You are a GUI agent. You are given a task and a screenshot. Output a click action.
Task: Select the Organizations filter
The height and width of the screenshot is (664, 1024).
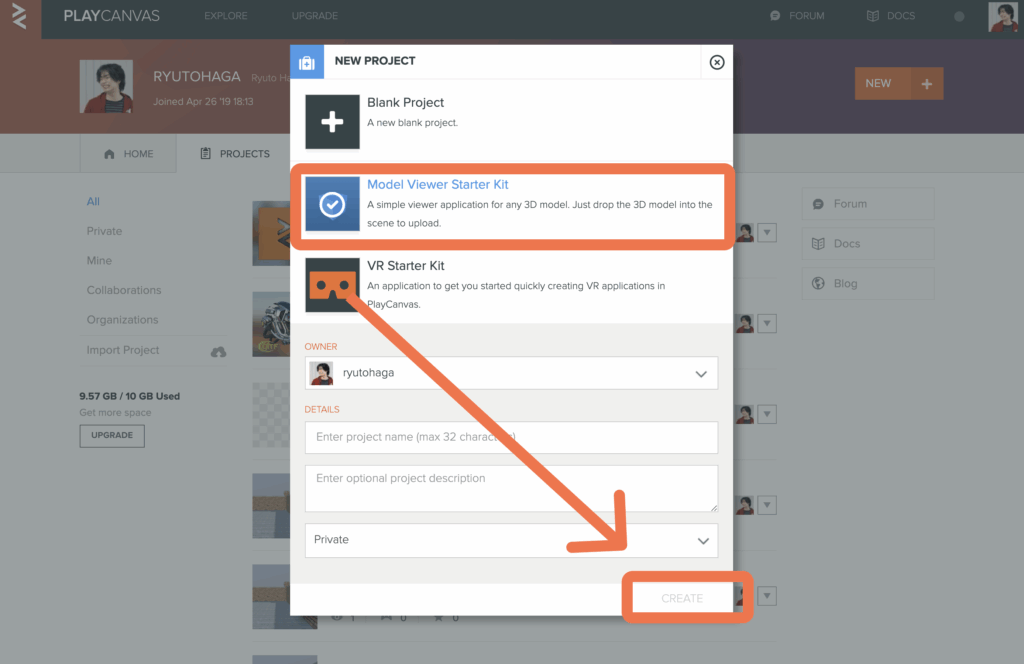pos(123,320)
